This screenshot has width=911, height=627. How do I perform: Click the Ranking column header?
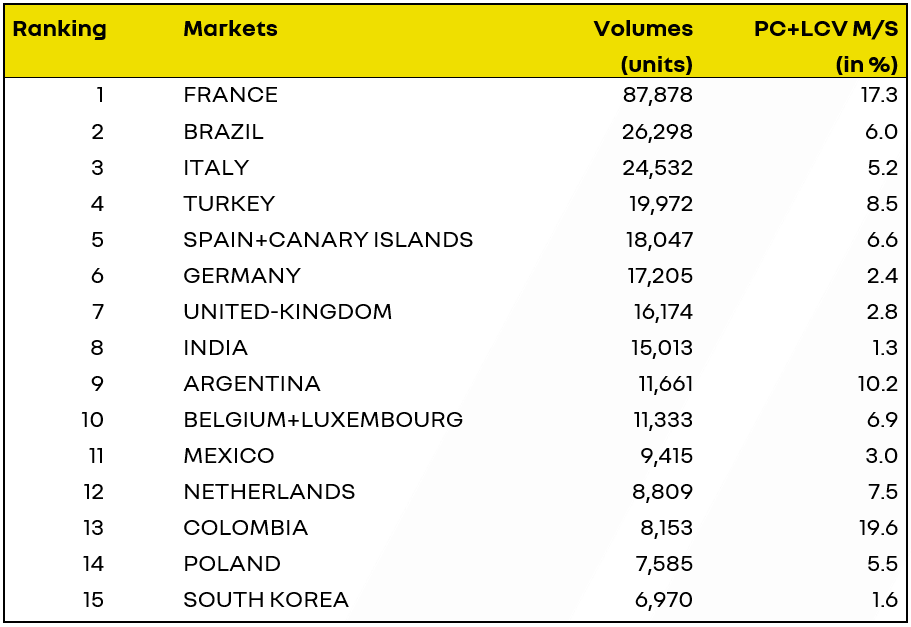(59, 29)
